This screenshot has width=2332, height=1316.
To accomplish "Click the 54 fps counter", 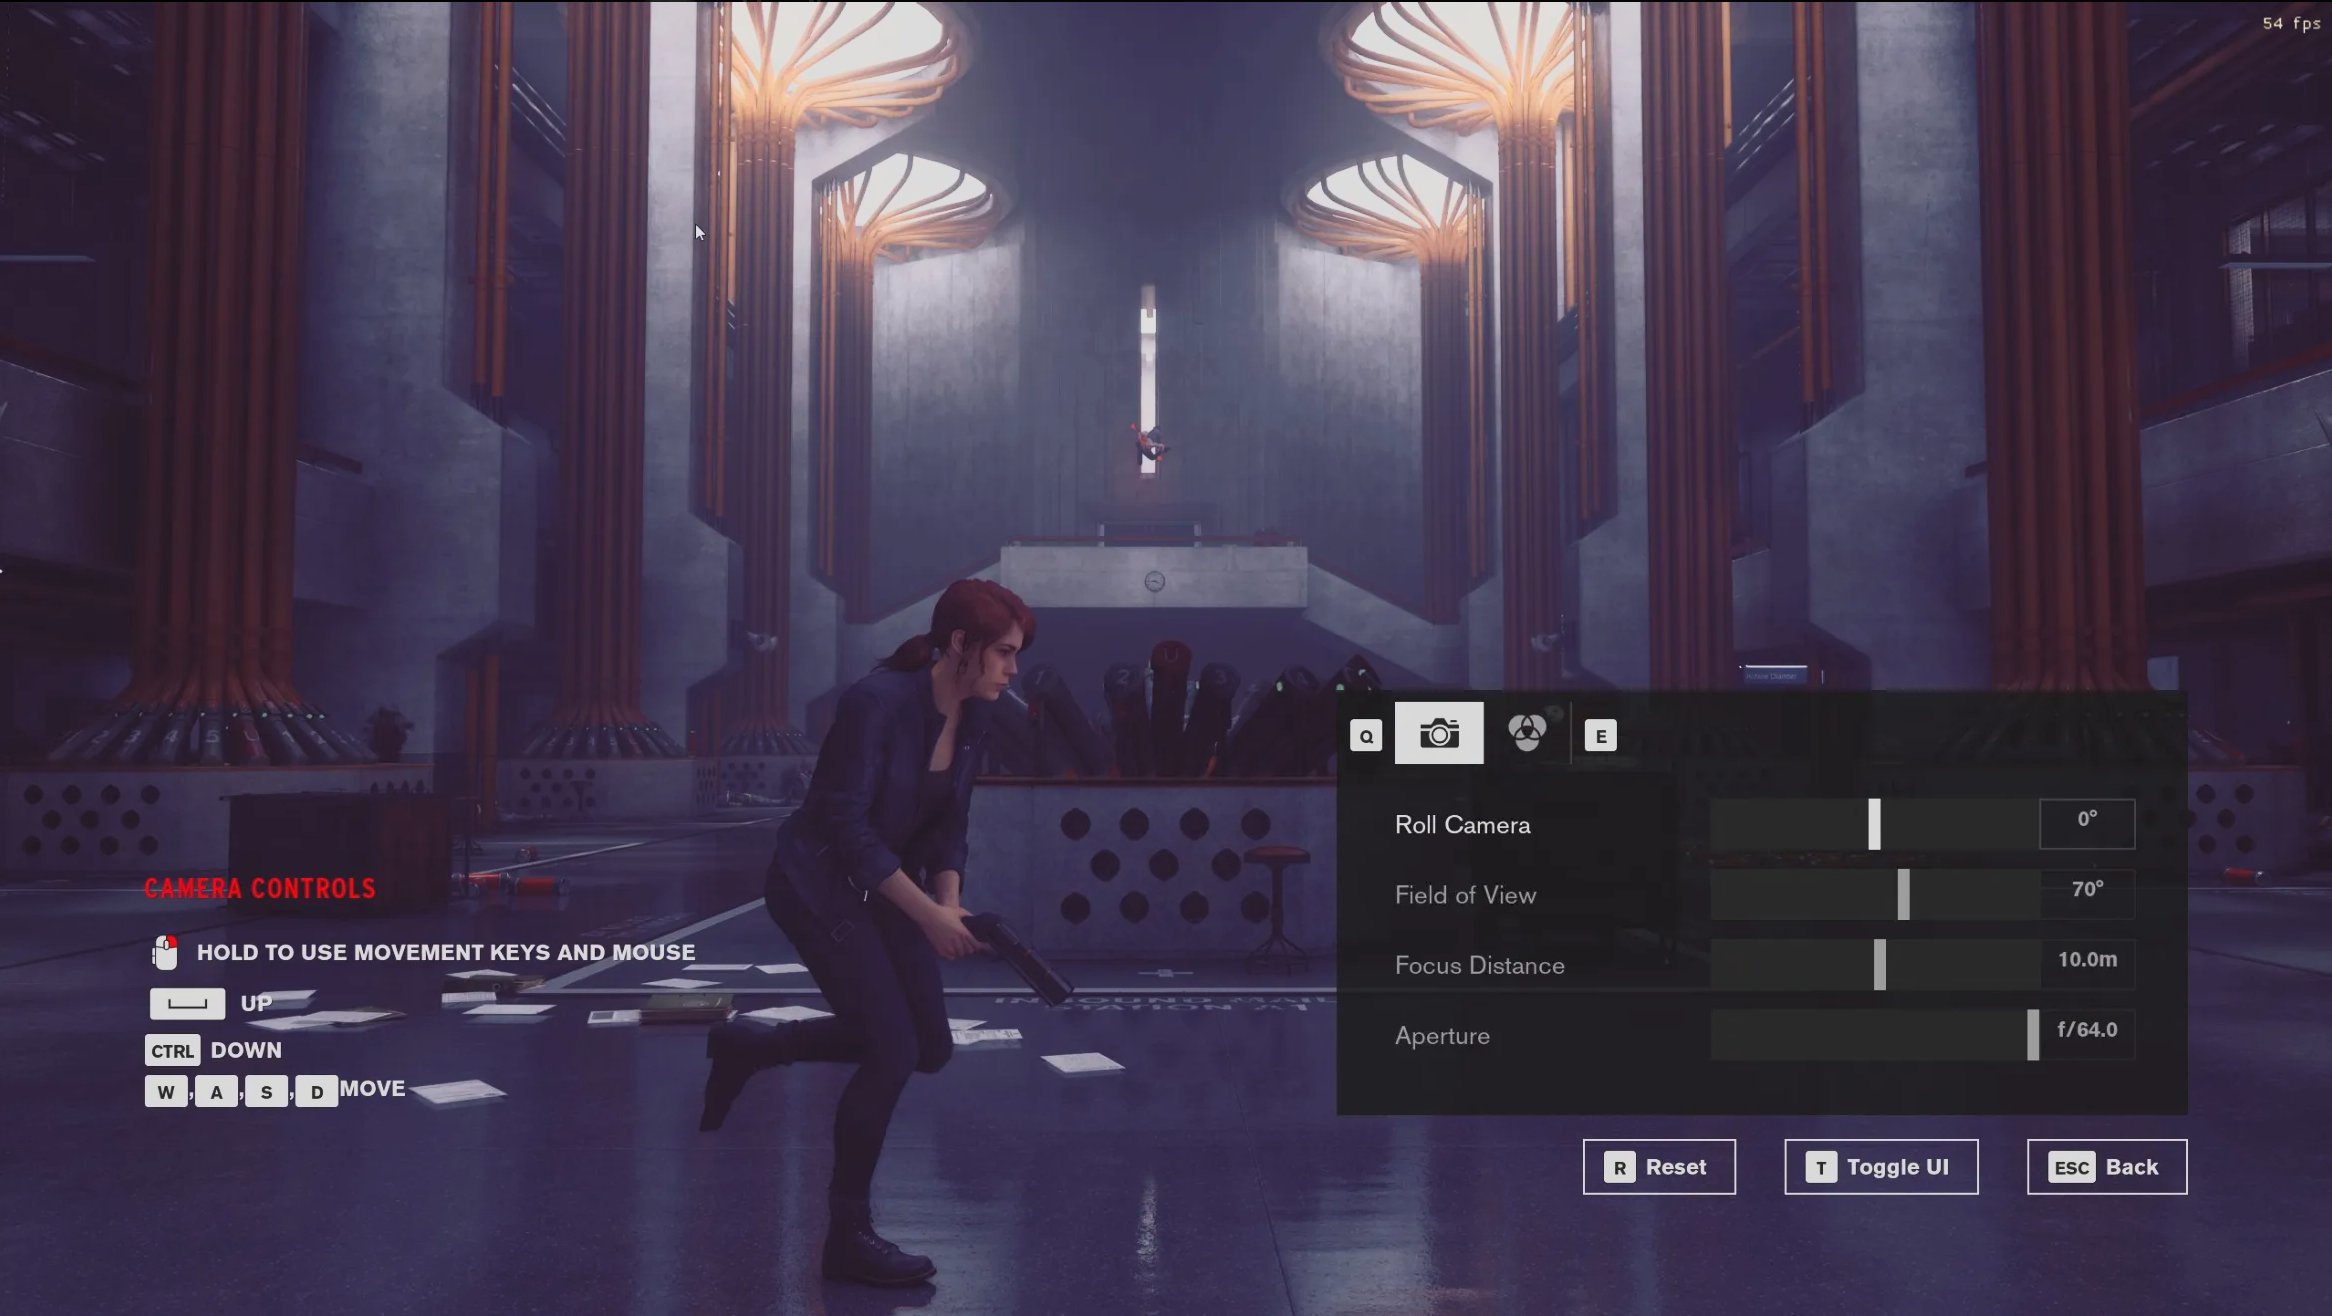I will [x=2291, y=23].
